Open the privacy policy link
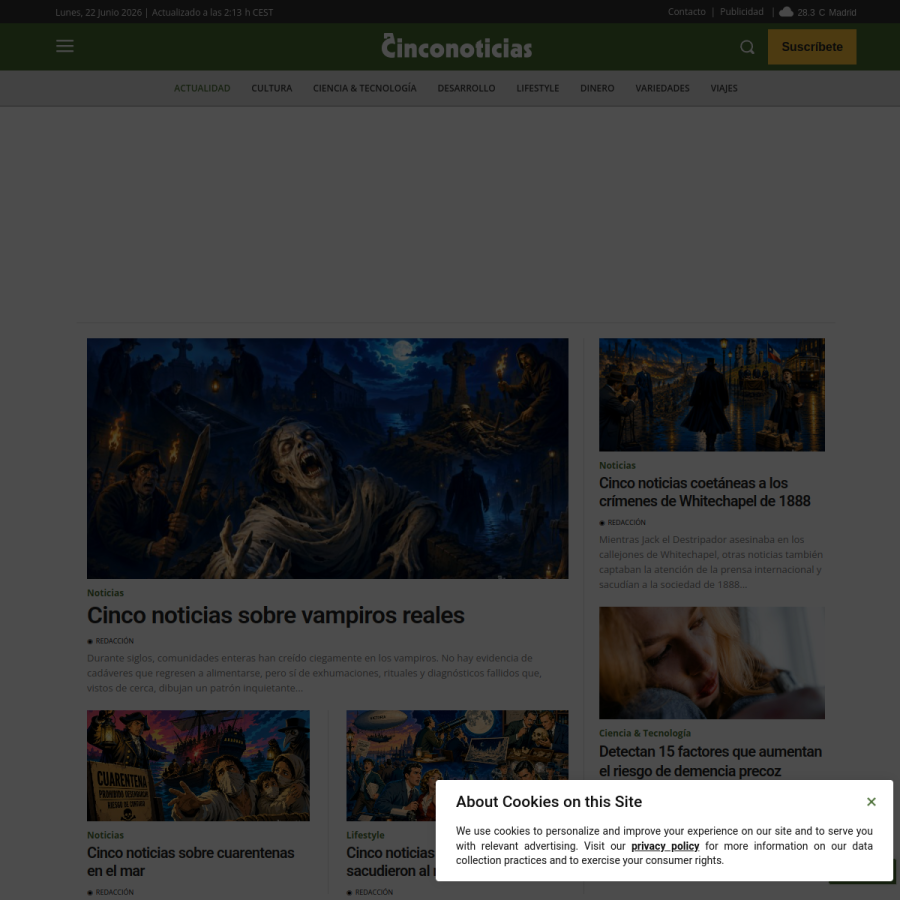The image size is (900, 900). tap(665, 846)
